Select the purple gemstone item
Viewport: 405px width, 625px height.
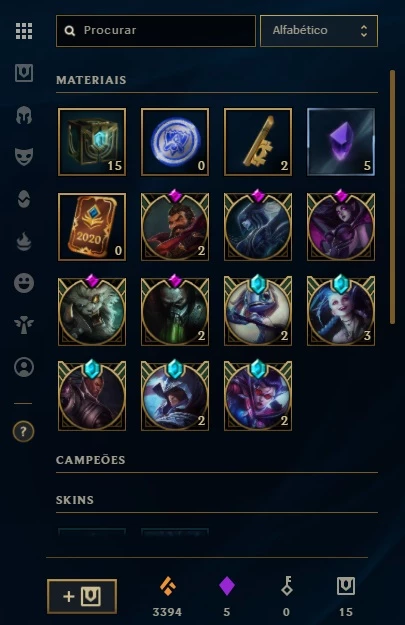tap(341, 142)
